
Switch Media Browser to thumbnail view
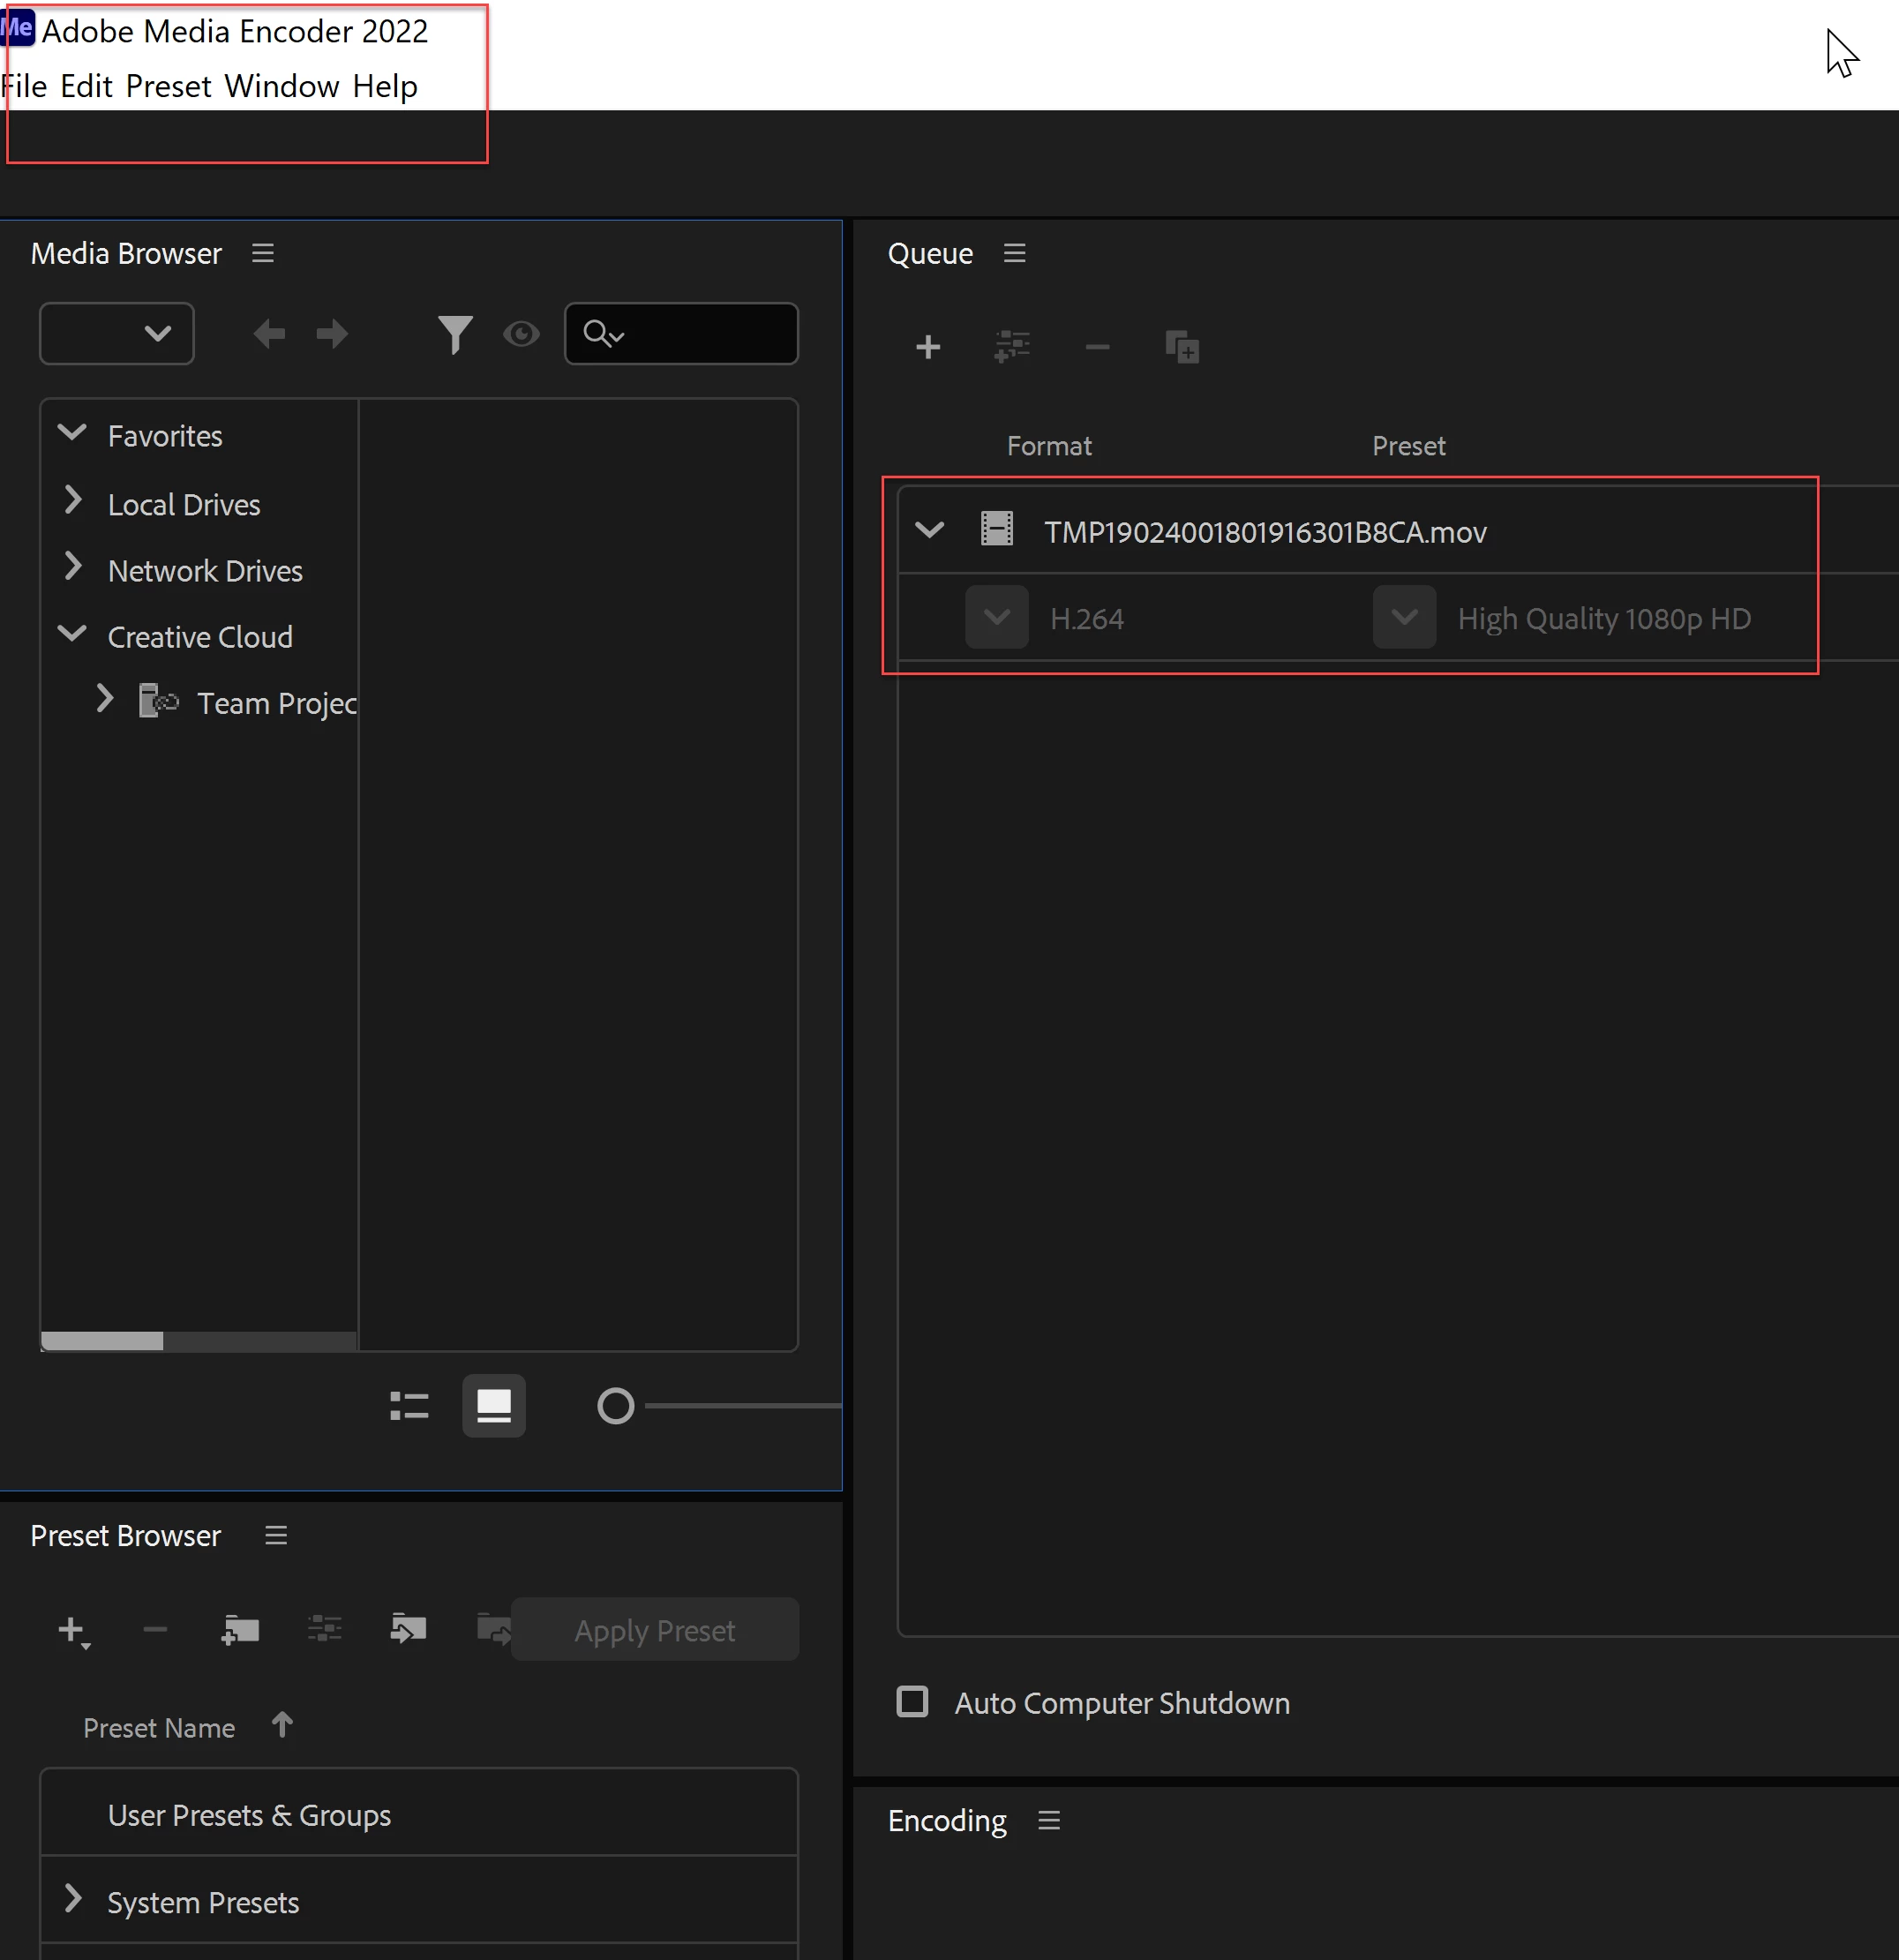point(493,1406)
